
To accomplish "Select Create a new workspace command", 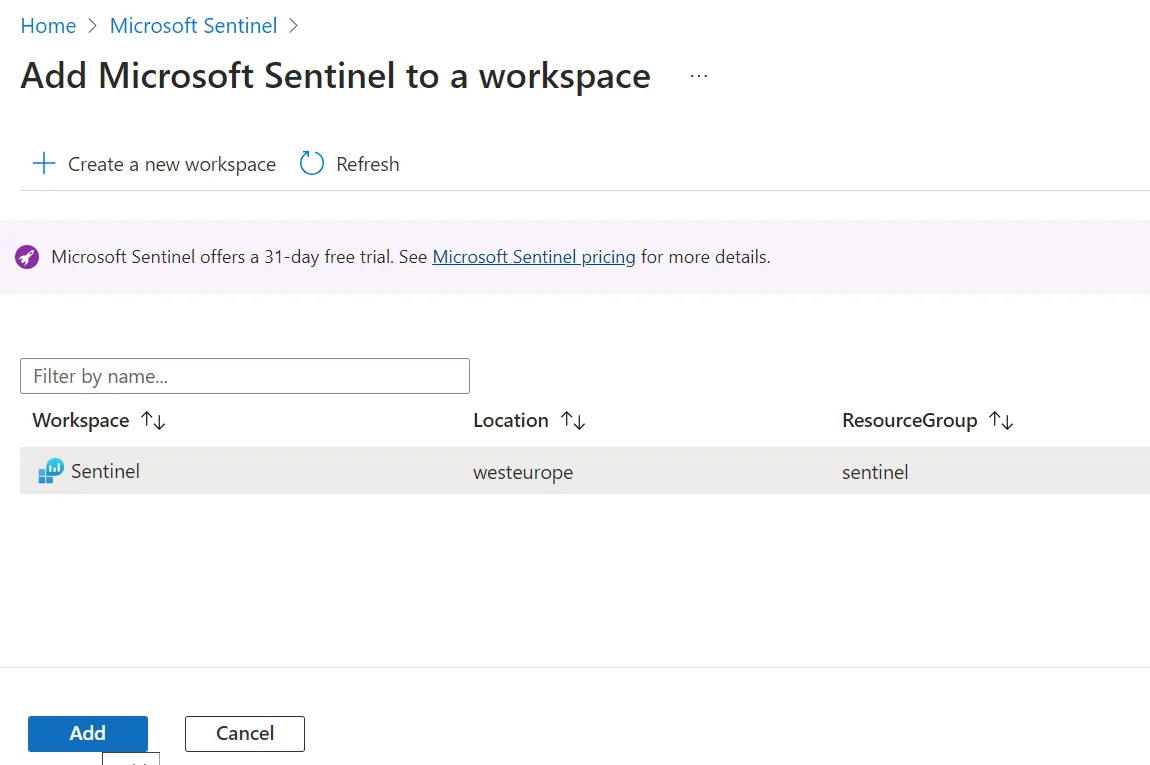I will click(172, 164).
